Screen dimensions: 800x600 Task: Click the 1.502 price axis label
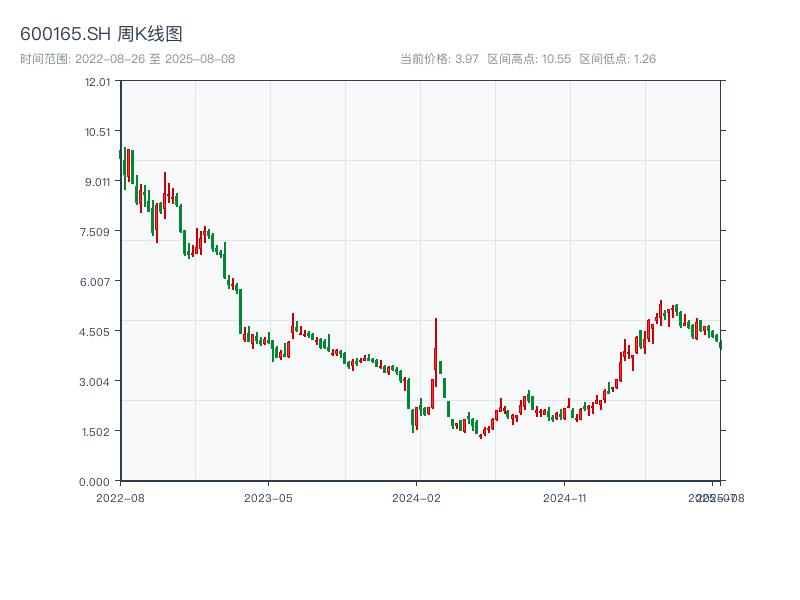[x=97, y=431]
